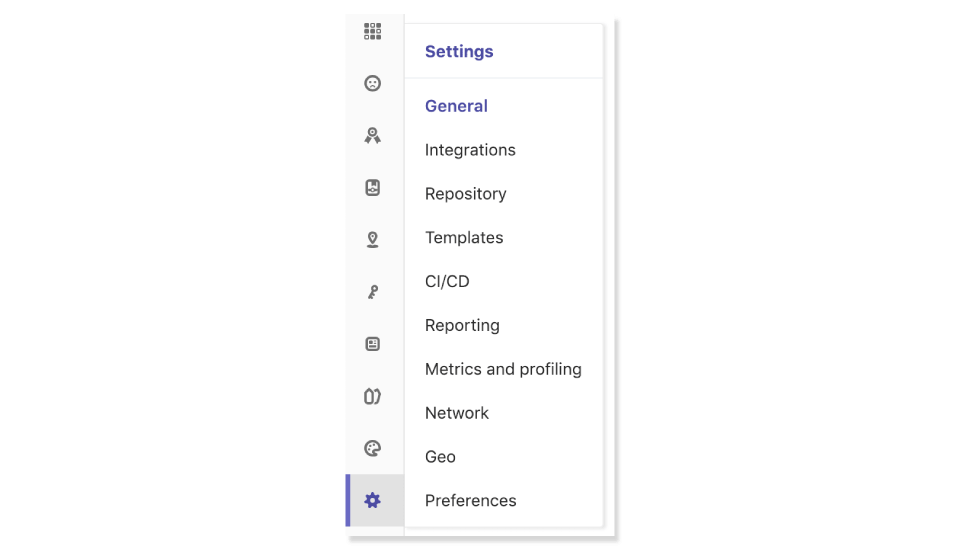Screen dimensions: 960x560
Task: Open Network settings
Action: point(457,413)
